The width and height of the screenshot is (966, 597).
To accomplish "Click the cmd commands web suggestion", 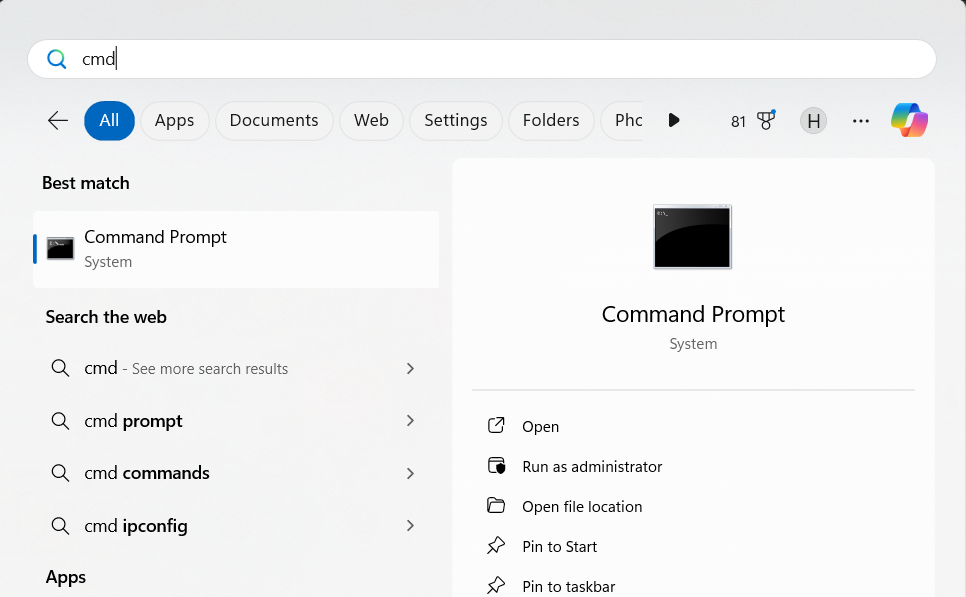I will click(237, 473).
